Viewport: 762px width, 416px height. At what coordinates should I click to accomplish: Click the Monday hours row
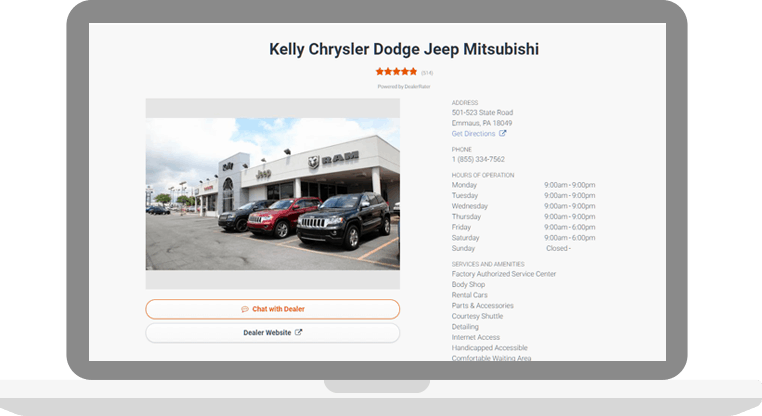[523, 185]
